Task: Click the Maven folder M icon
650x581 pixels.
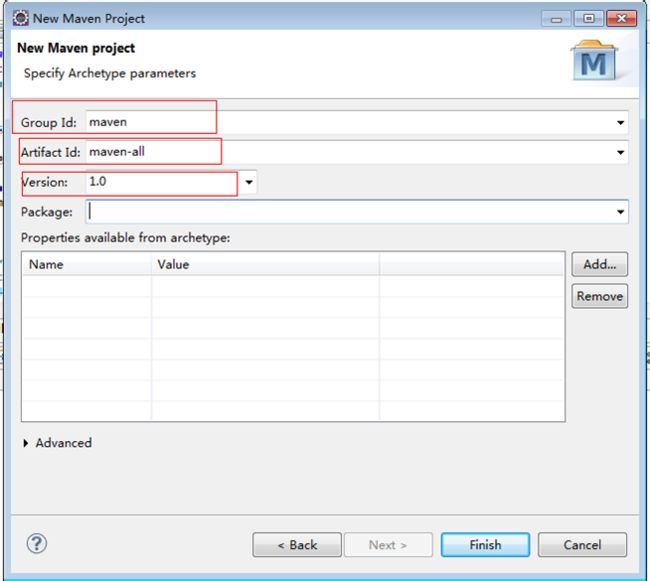Action: (x=594, y=61)
